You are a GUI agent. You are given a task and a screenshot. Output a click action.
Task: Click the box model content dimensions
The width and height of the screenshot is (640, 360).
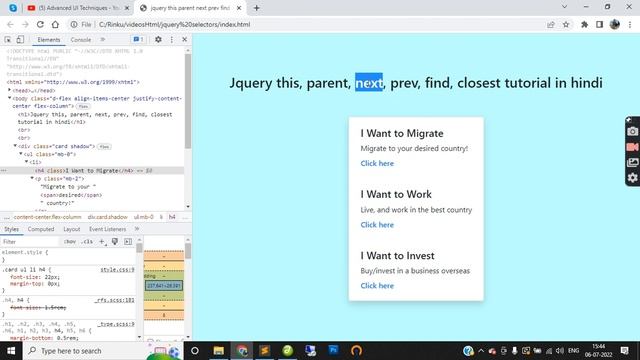pos(164,286)
